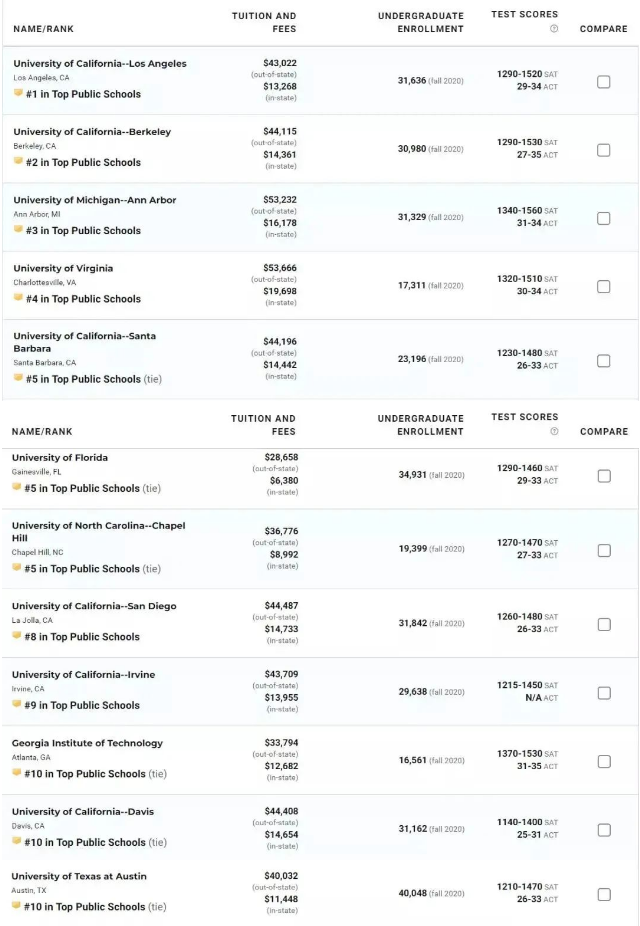Click gold badge icon for Georgia Institute of Technology ranking
Screen dimensions: 640x926
coord(17,773)
